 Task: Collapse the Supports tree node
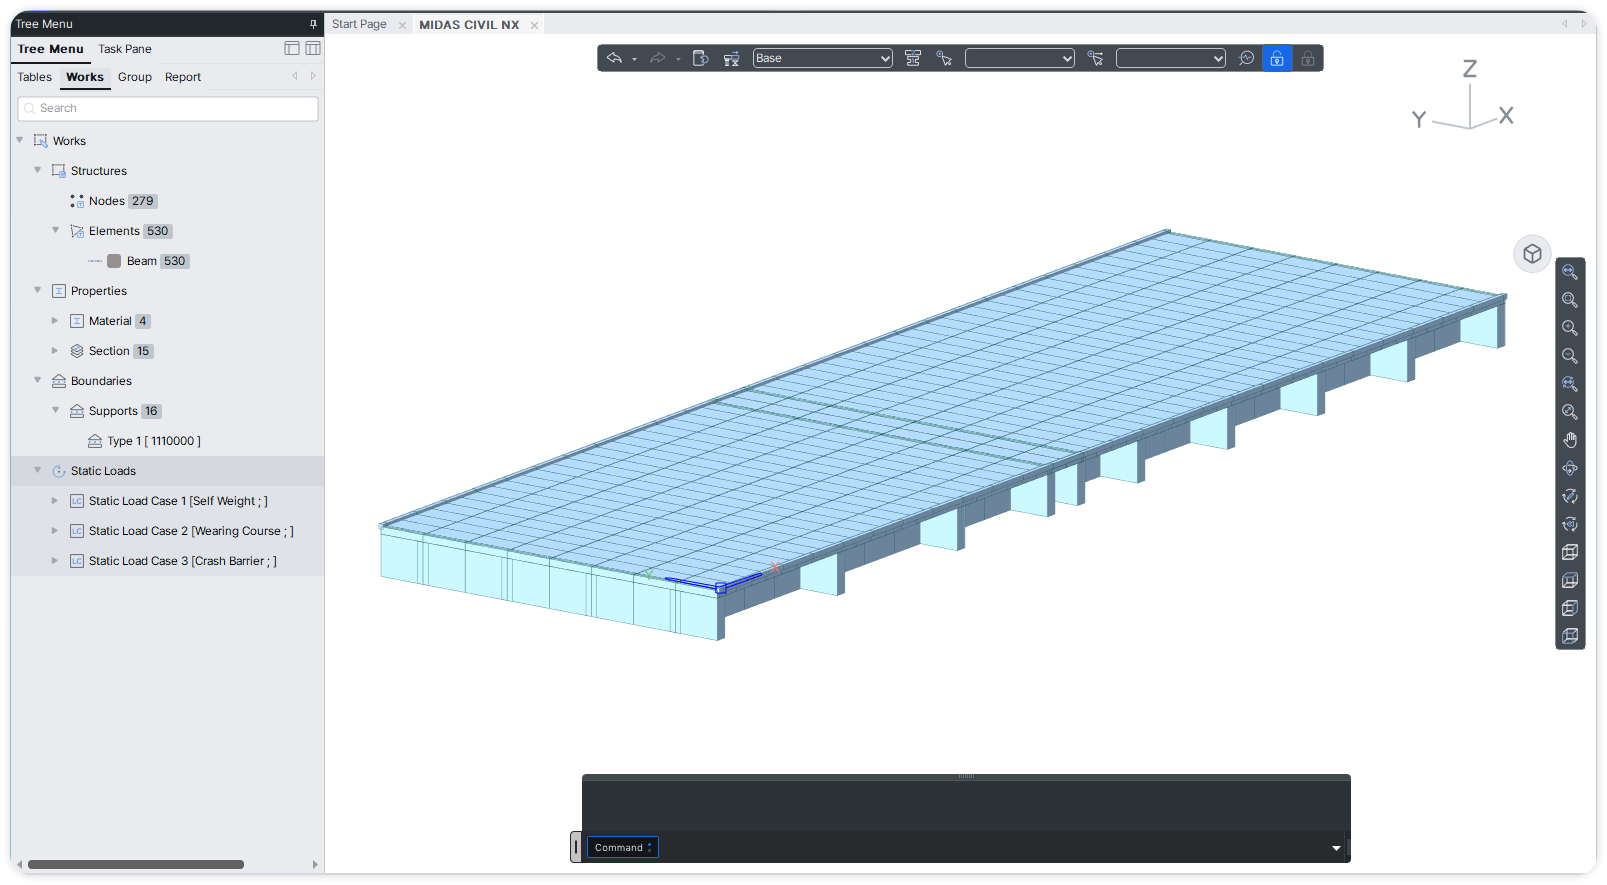[56, 411]
